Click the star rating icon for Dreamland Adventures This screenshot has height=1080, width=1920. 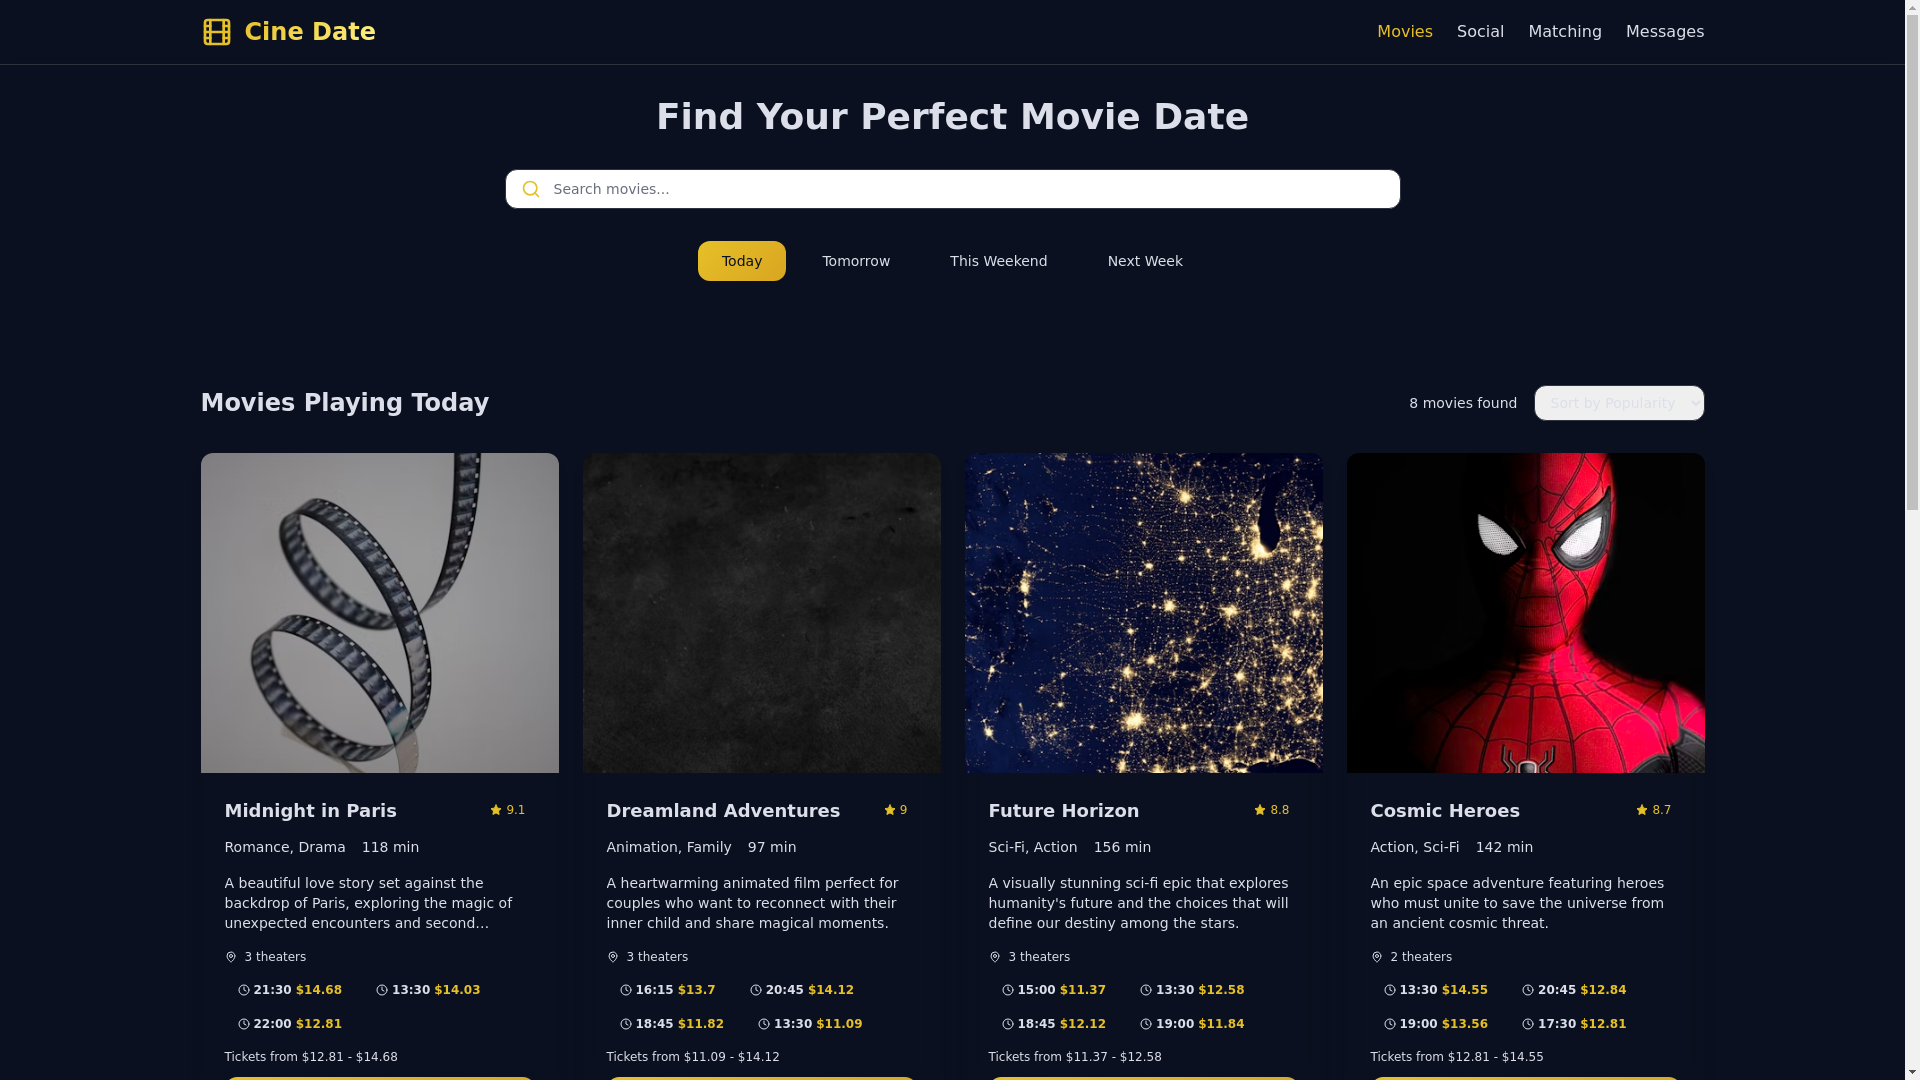pos(890,810)
